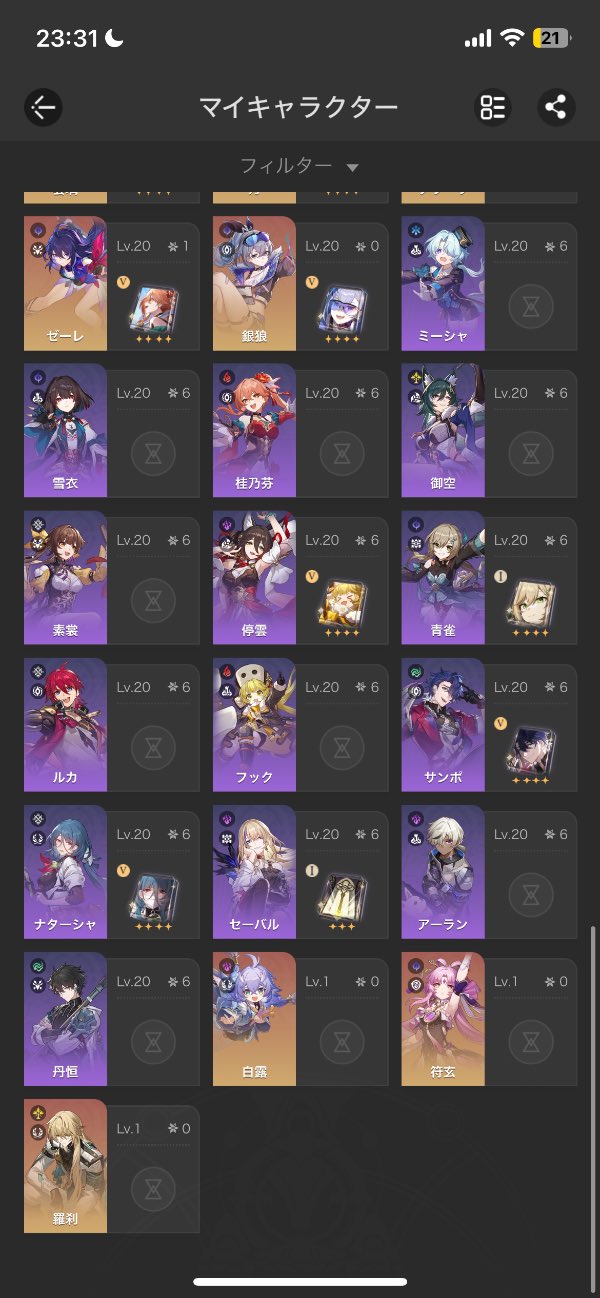Screen dimensions: 600x1298
Task: Switch the list layout view icon
Action: (x=492, y=107)
